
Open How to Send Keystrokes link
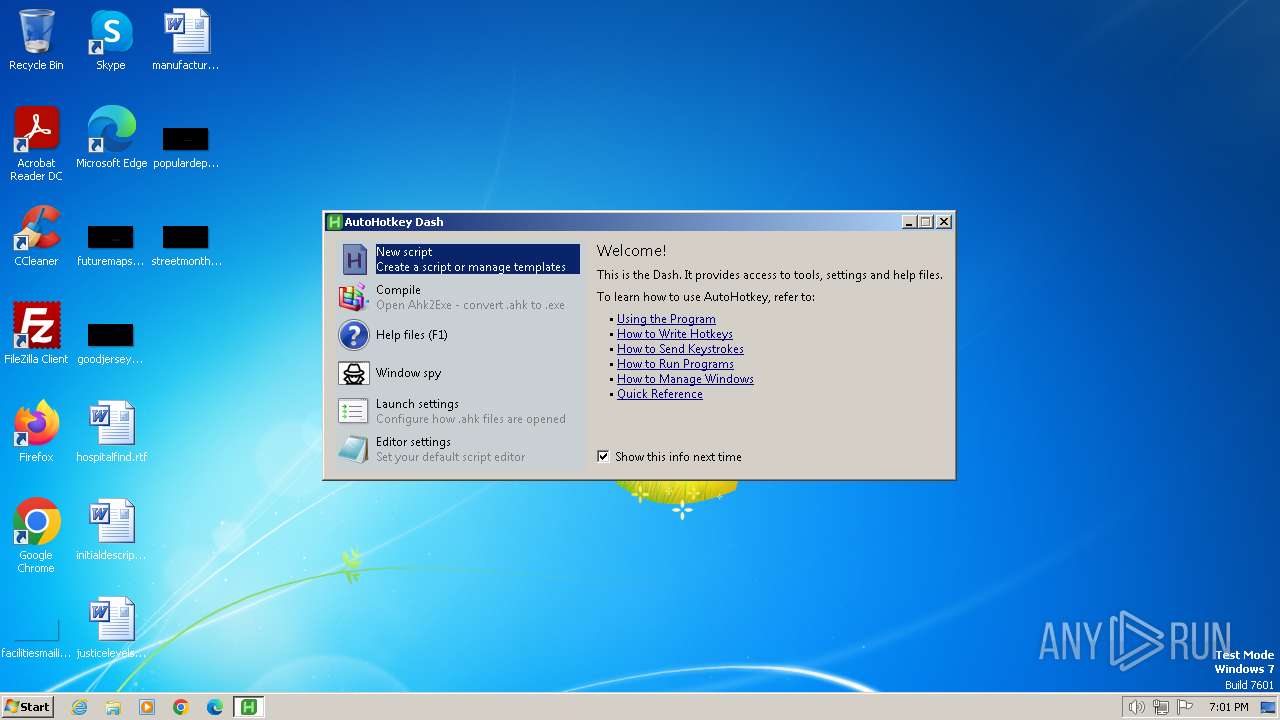pos(680,349)
